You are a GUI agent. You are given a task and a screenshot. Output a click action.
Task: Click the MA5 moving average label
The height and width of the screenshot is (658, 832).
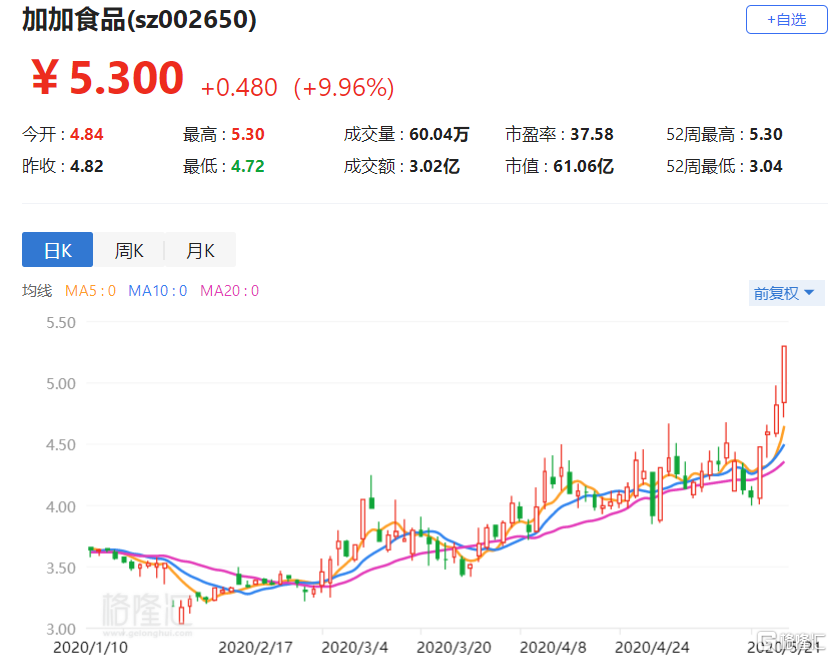pyautogui.click(x=90, y=291)
